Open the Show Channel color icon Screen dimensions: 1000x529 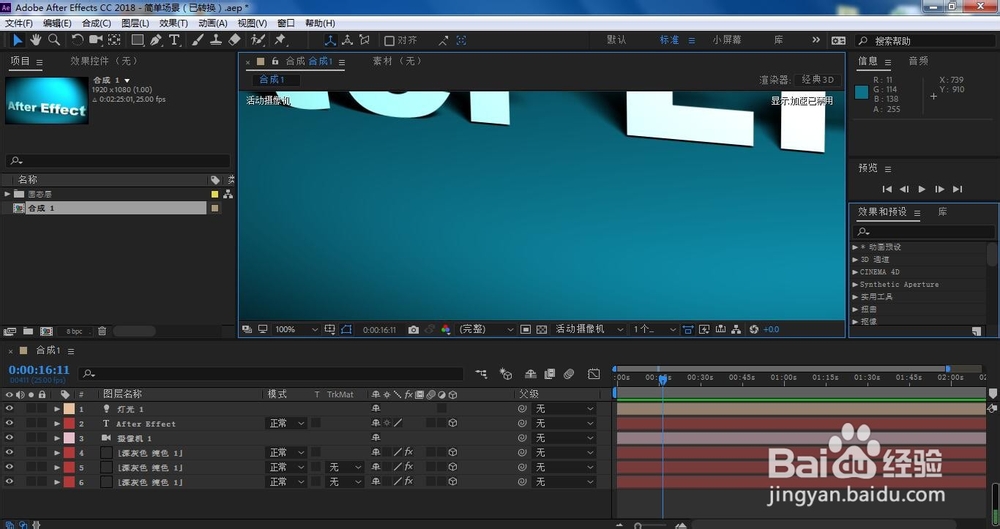pyautogui.click(x=446, y=329)
